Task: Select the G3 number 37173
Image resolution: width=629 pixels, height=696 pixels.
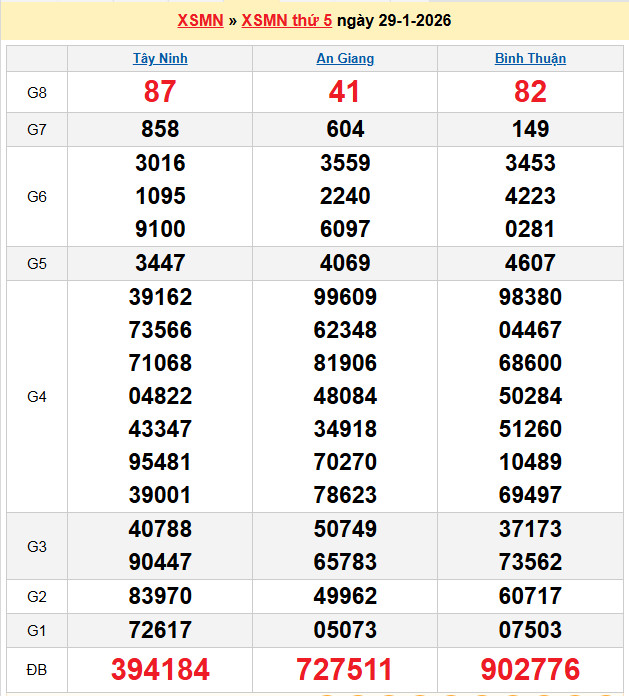Action: (x=530, y=529)
